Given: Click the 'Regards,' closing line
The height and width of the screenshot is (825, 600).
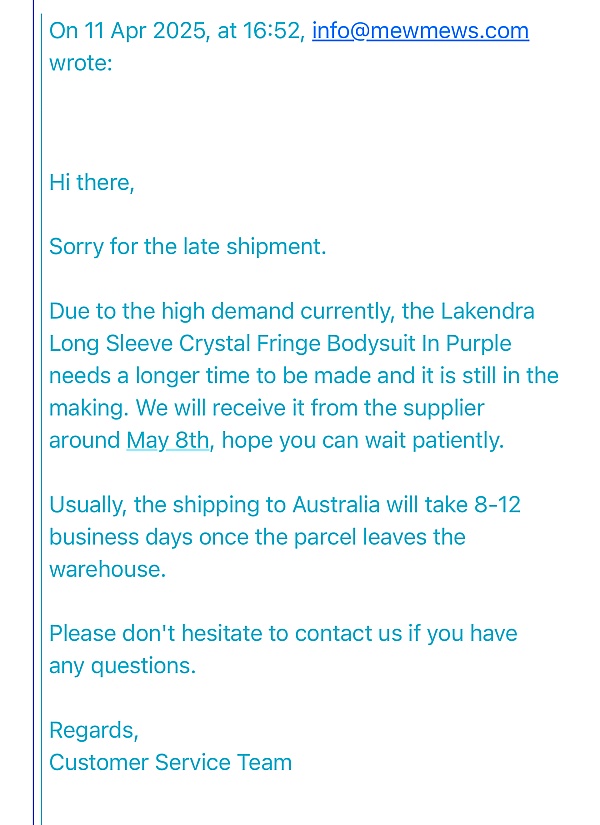Looking at the screenshot, I should tap(94, 731).
